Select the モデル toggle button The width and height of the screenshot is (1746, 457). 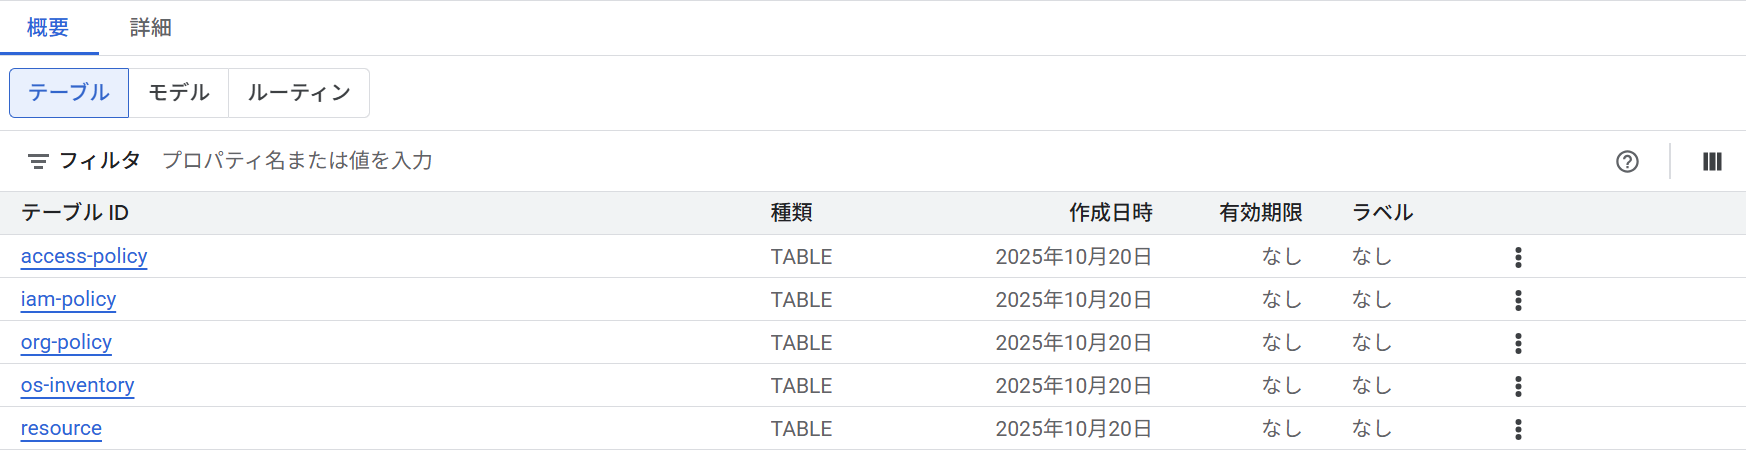point(179,93)
